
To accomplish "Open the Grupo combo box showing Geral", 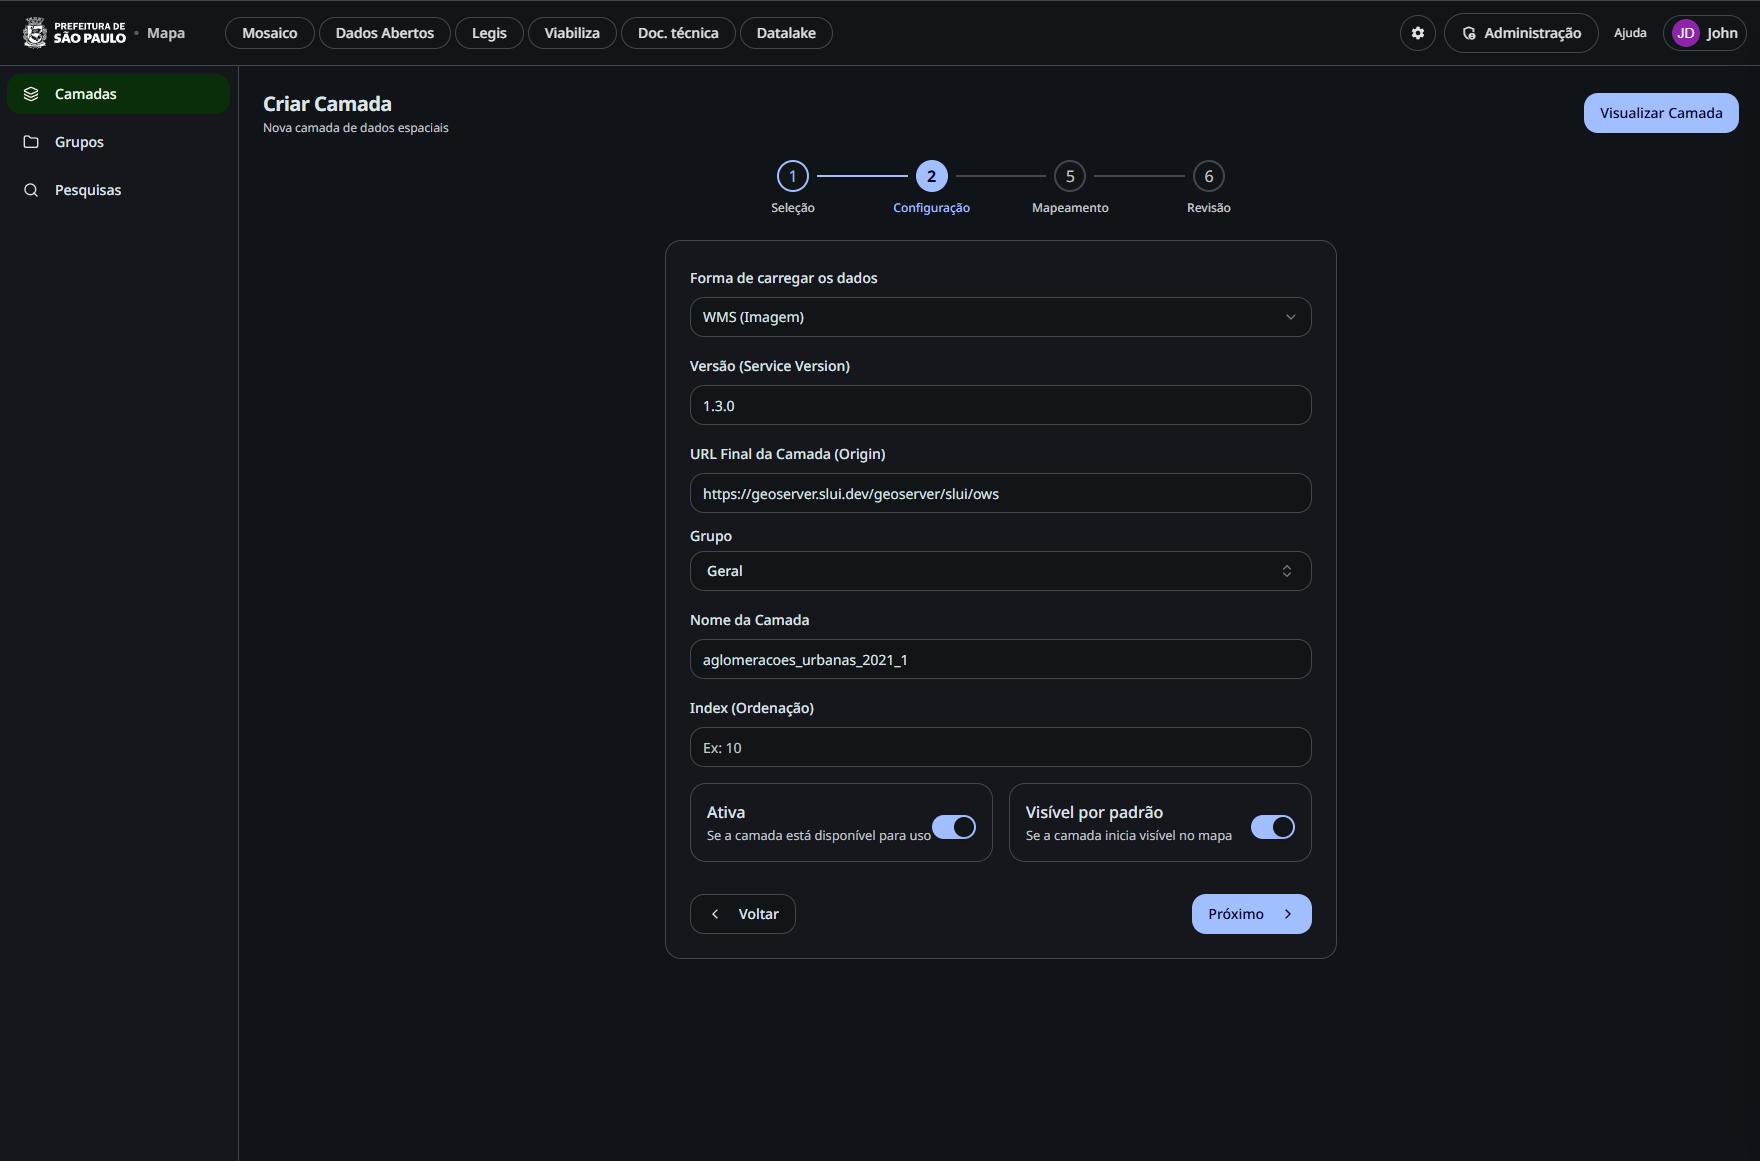I will (x=1000, y=571).
